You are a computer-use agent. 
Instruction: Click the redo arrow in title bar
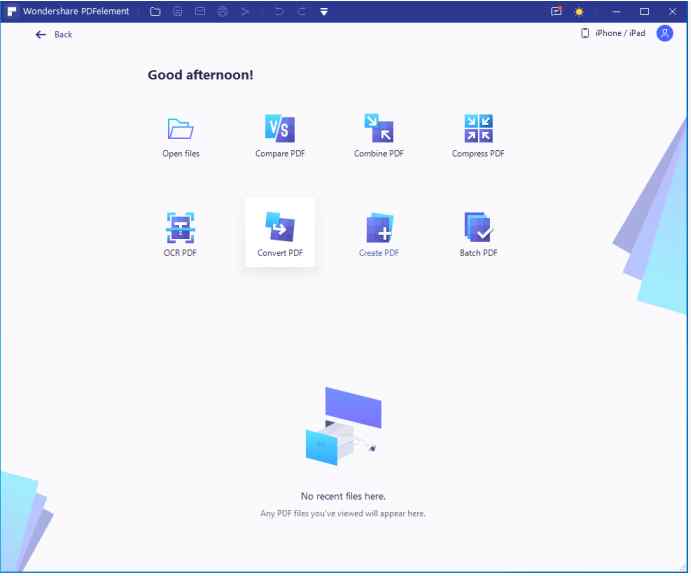tap(299, 12)
